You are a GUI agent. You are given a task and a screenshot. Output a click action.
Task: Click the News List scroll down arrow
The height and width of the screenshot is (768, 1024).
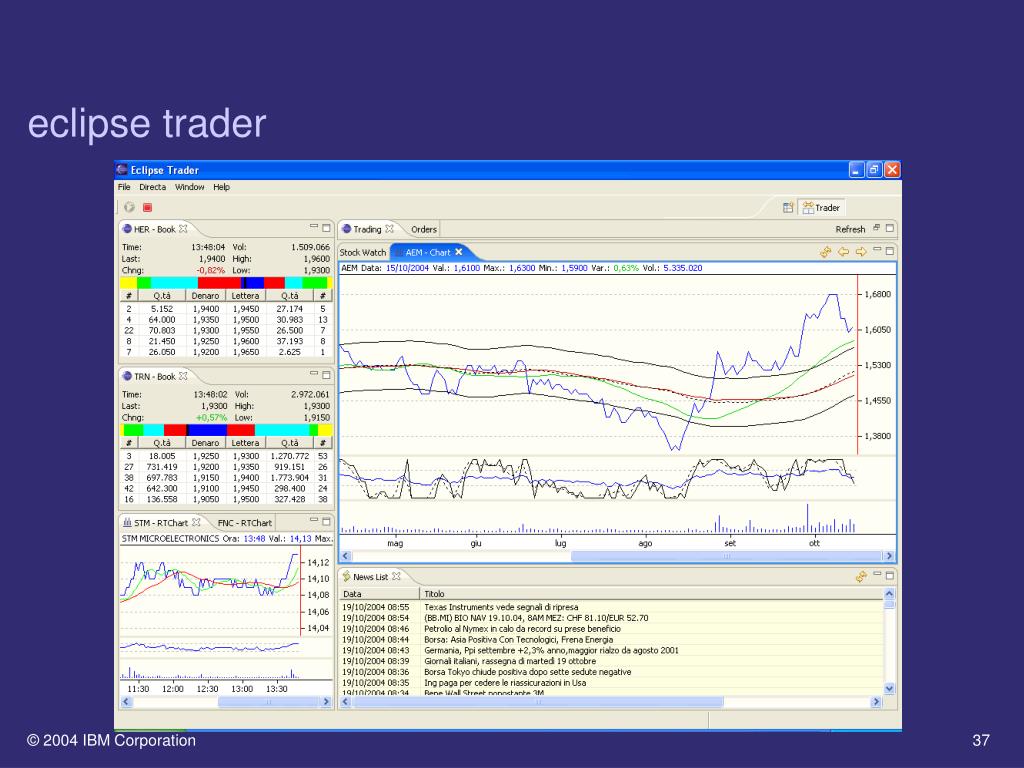click(x=888, y=688)
